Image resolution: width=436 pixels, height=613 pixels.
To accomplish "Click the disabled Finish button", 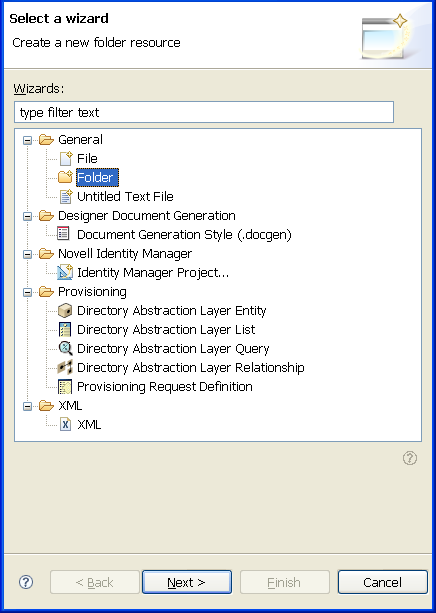I will [x=285, y=582].
